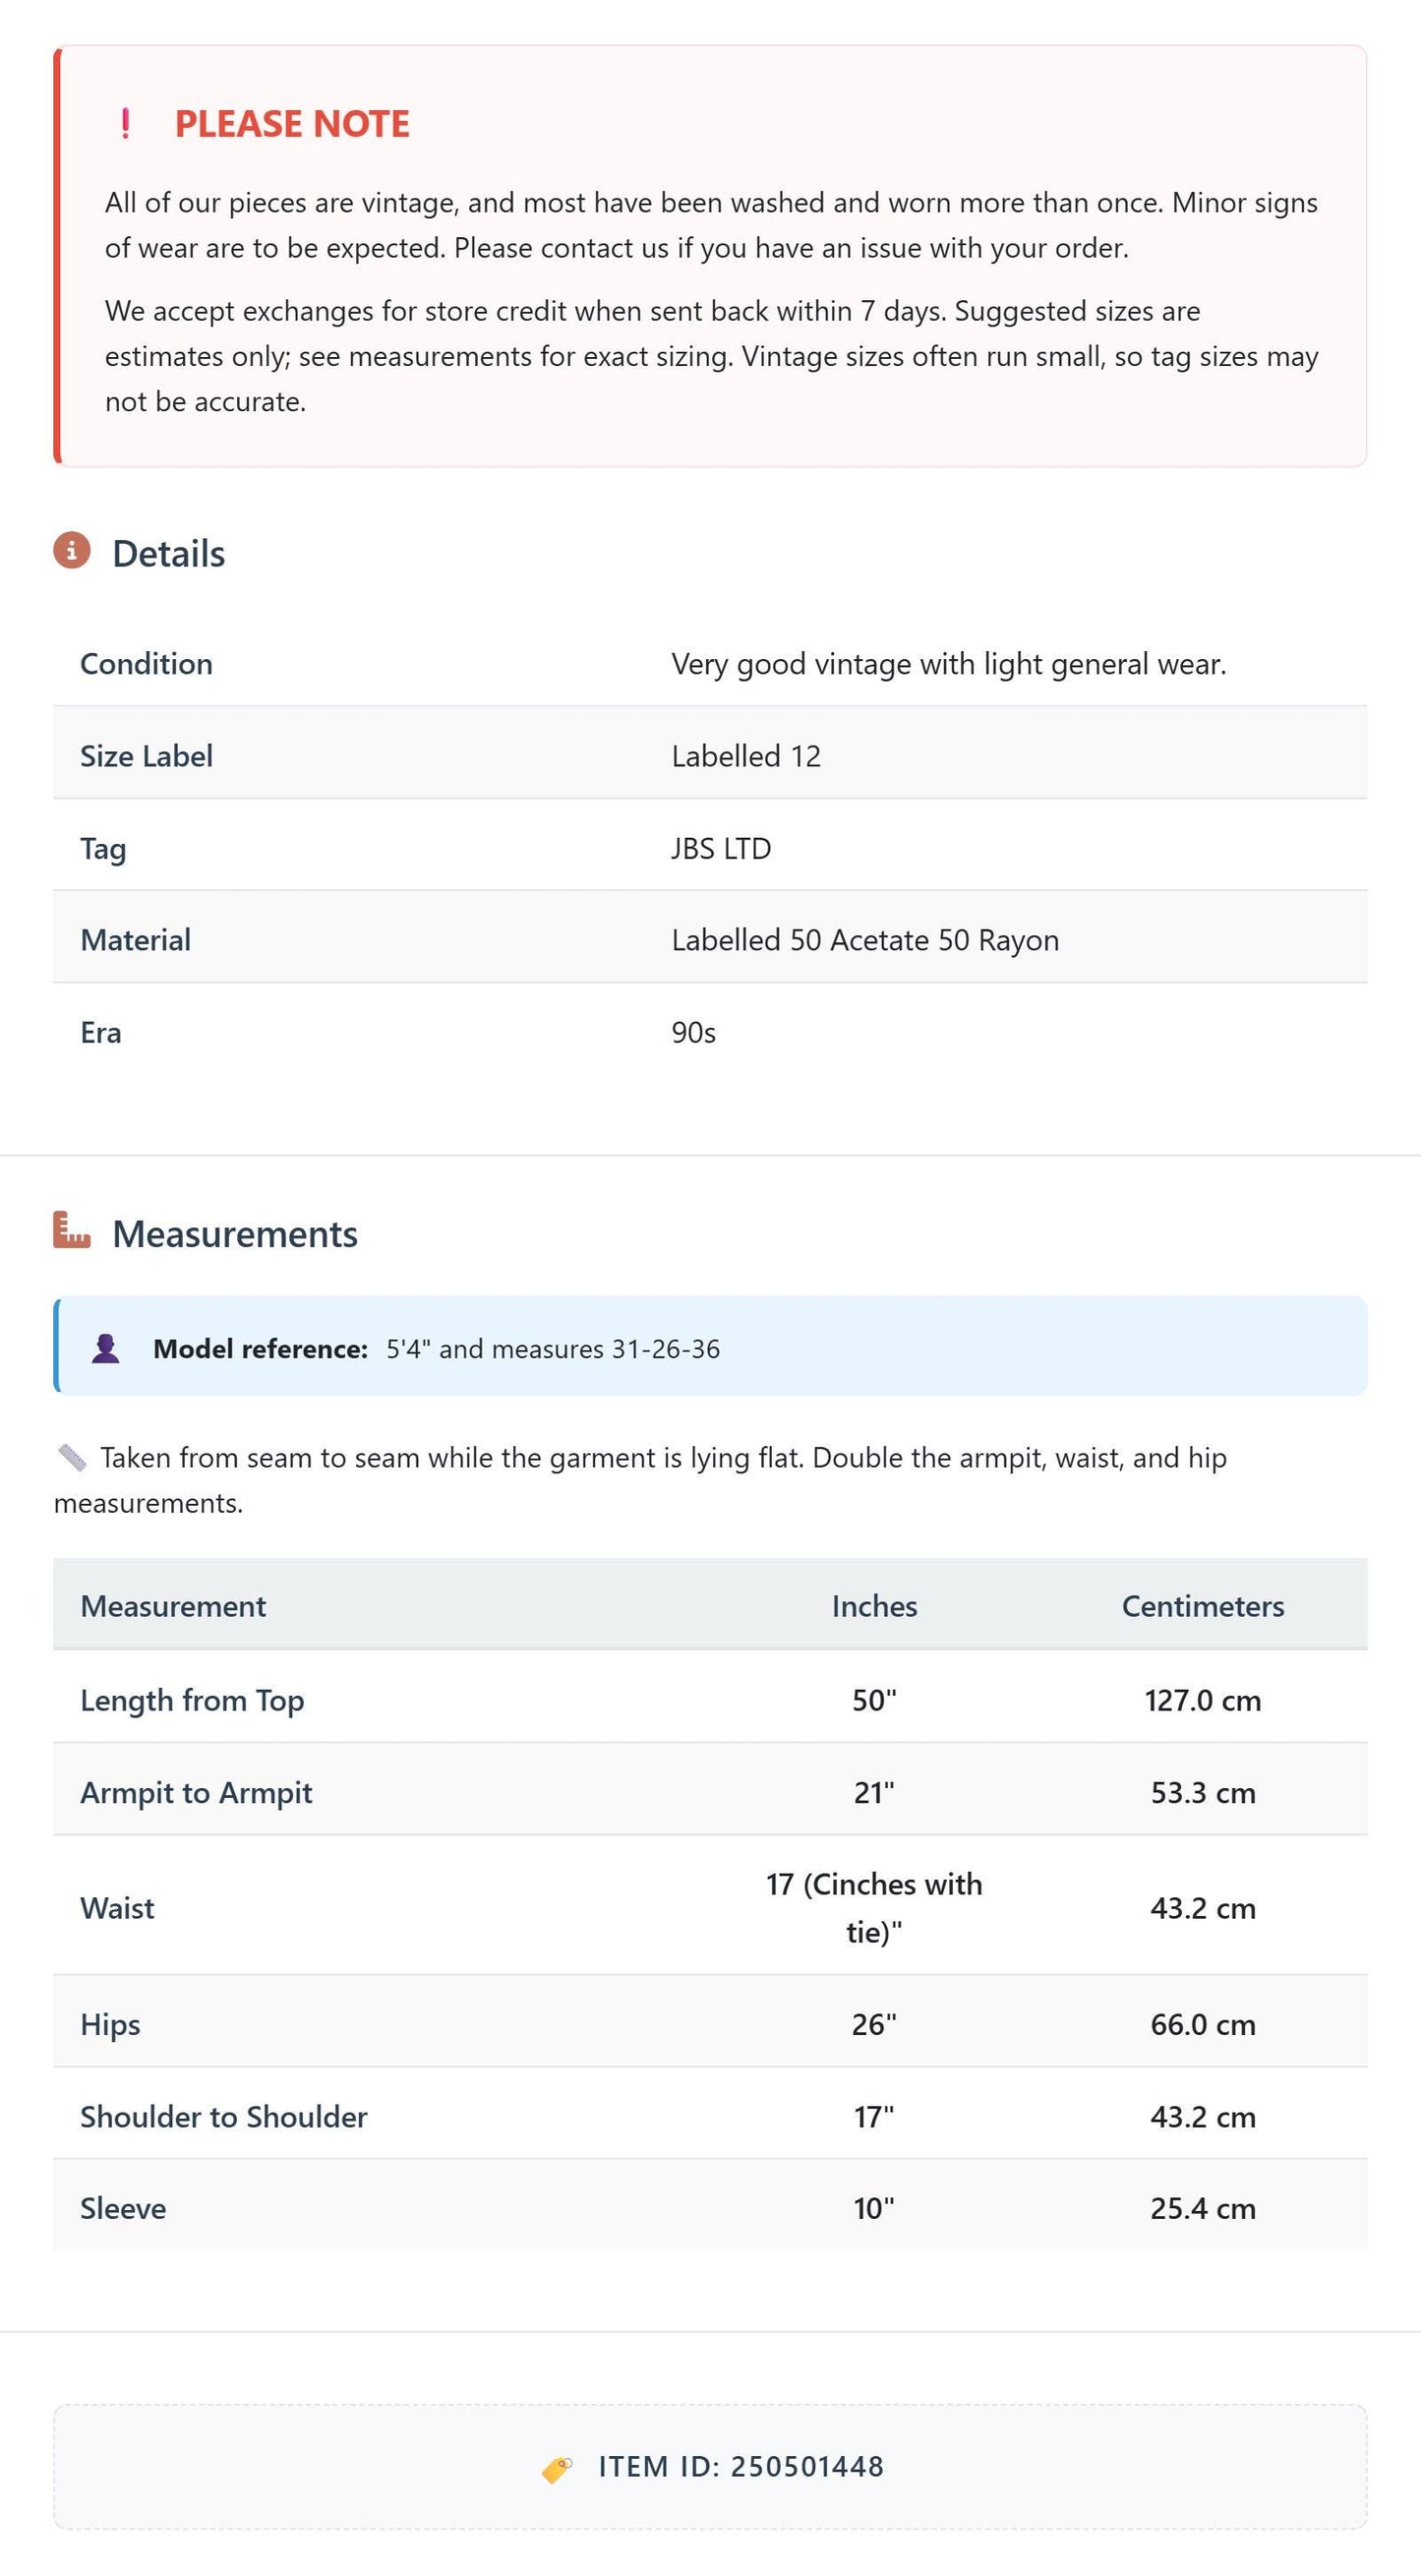Click the 'Labelled 12' size label value
Screen dimensions: 1421x2576
pos(746,756)
